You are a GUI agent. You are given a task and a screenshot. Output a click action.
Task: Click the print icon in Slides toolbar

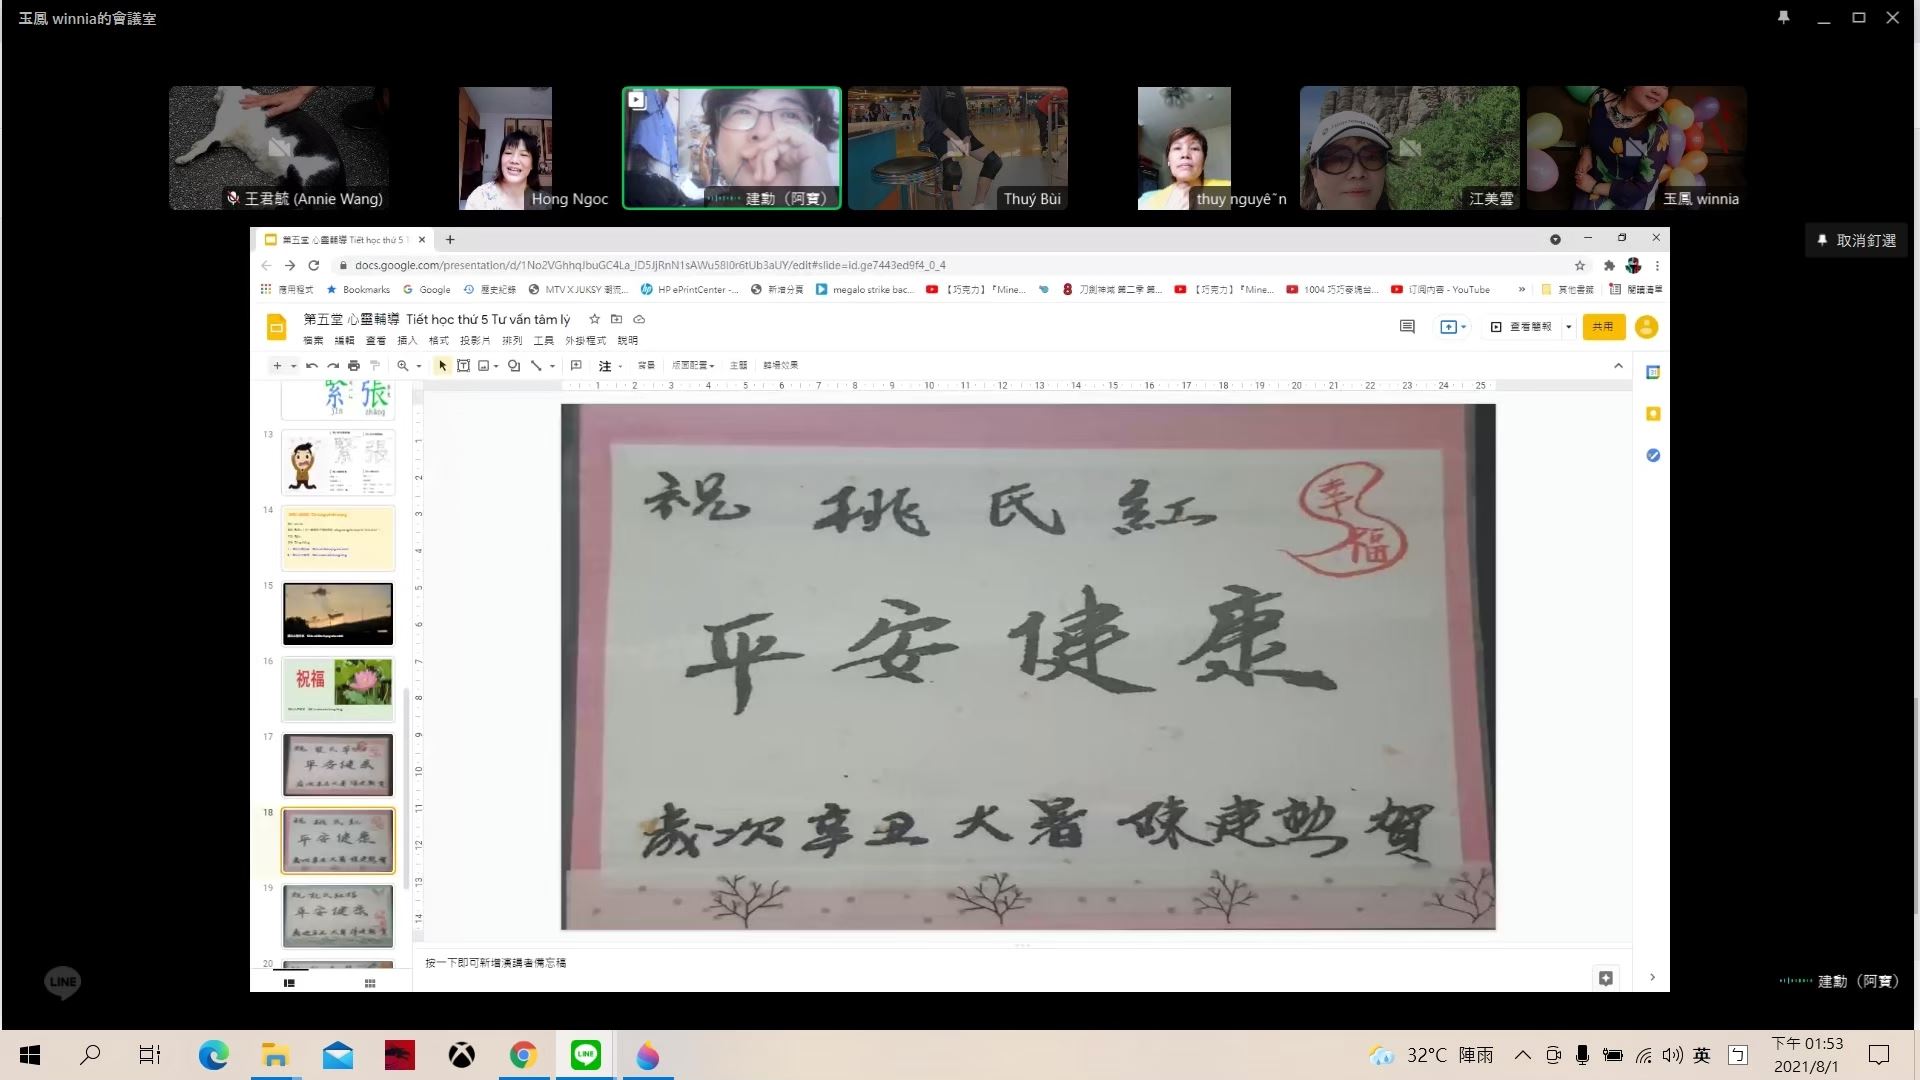coord(354,366)
